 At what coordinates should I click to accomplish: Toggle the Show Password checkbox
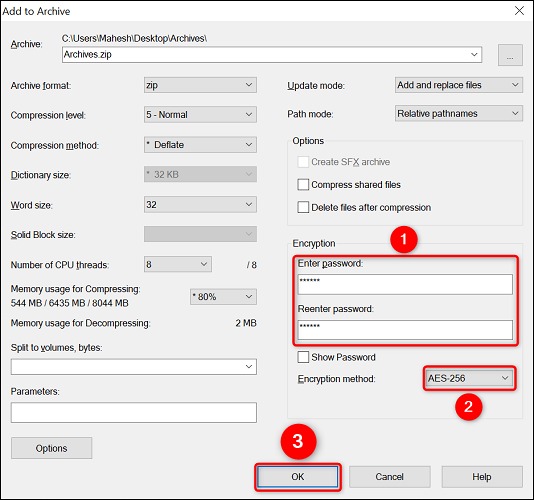[303, 357]
